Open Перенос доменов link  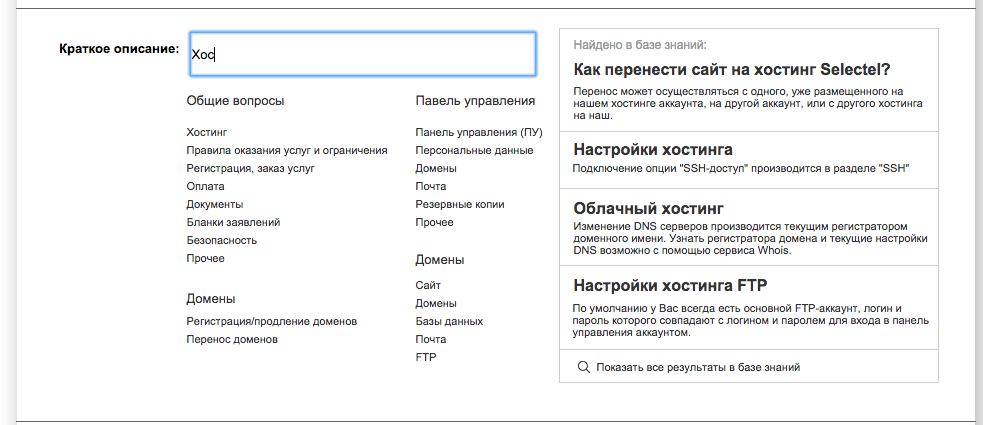[232, 340]
